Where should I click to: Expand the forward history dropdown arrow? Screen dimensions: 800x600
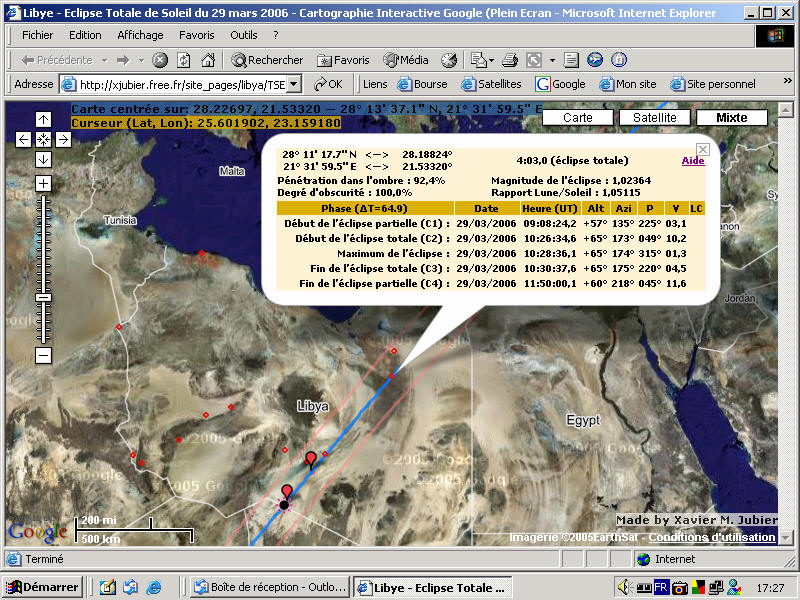[141, 60]
